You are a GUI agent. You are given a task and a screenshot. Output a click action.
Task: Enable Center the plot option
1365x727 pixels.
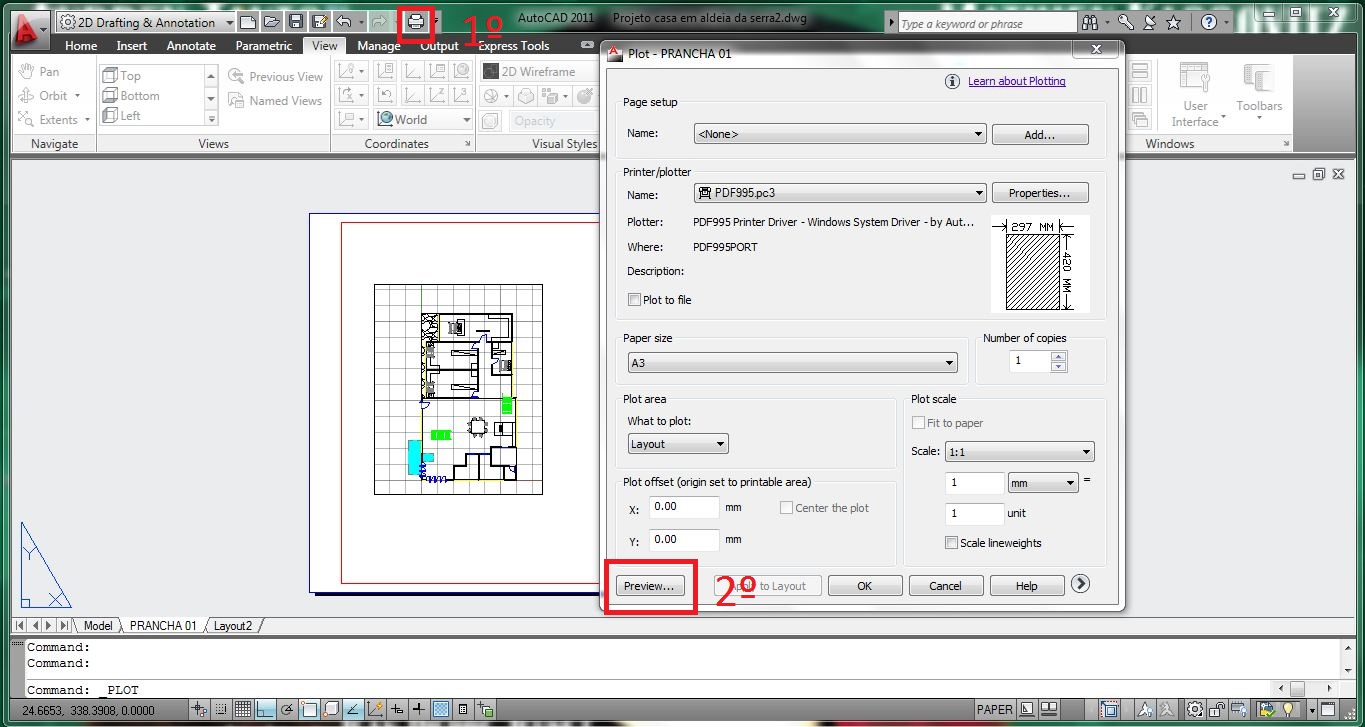(x=787, y=507)
